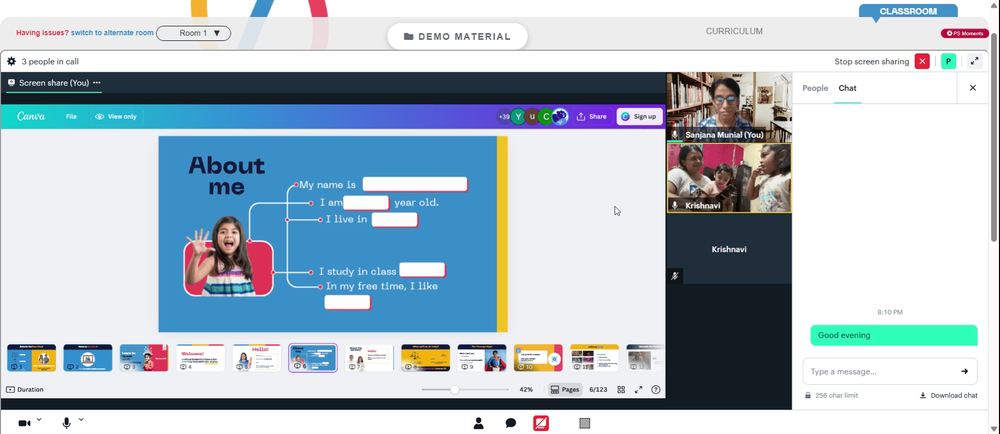This screenshot has height=434, width=1000.
Task: Select slide thumbnail 9
Action: coord(482,358)
